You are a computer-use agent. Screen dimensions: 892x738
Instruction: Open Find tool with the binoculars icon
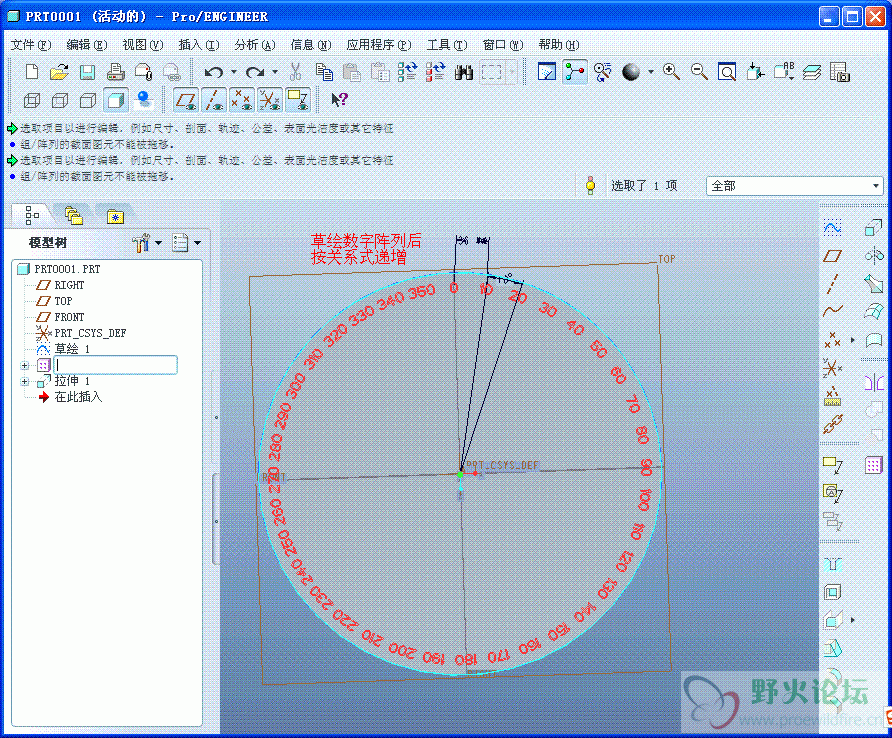tap(464, 72)
